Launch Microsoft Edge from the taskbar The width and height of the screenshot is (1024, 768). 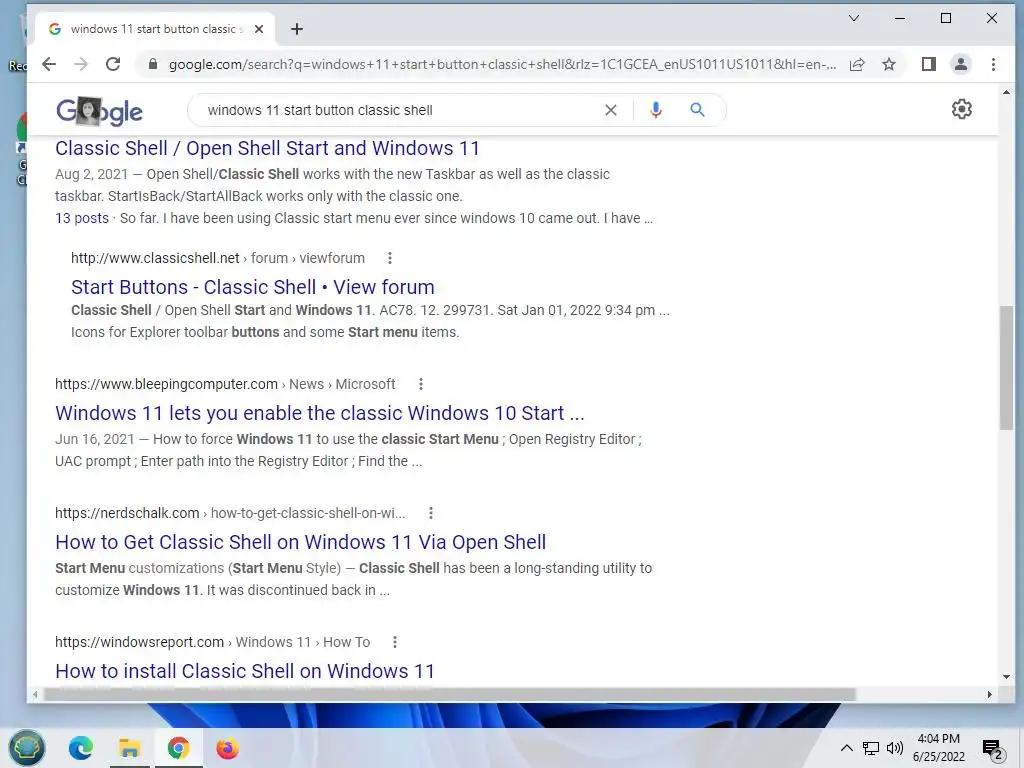pos(81,748)
